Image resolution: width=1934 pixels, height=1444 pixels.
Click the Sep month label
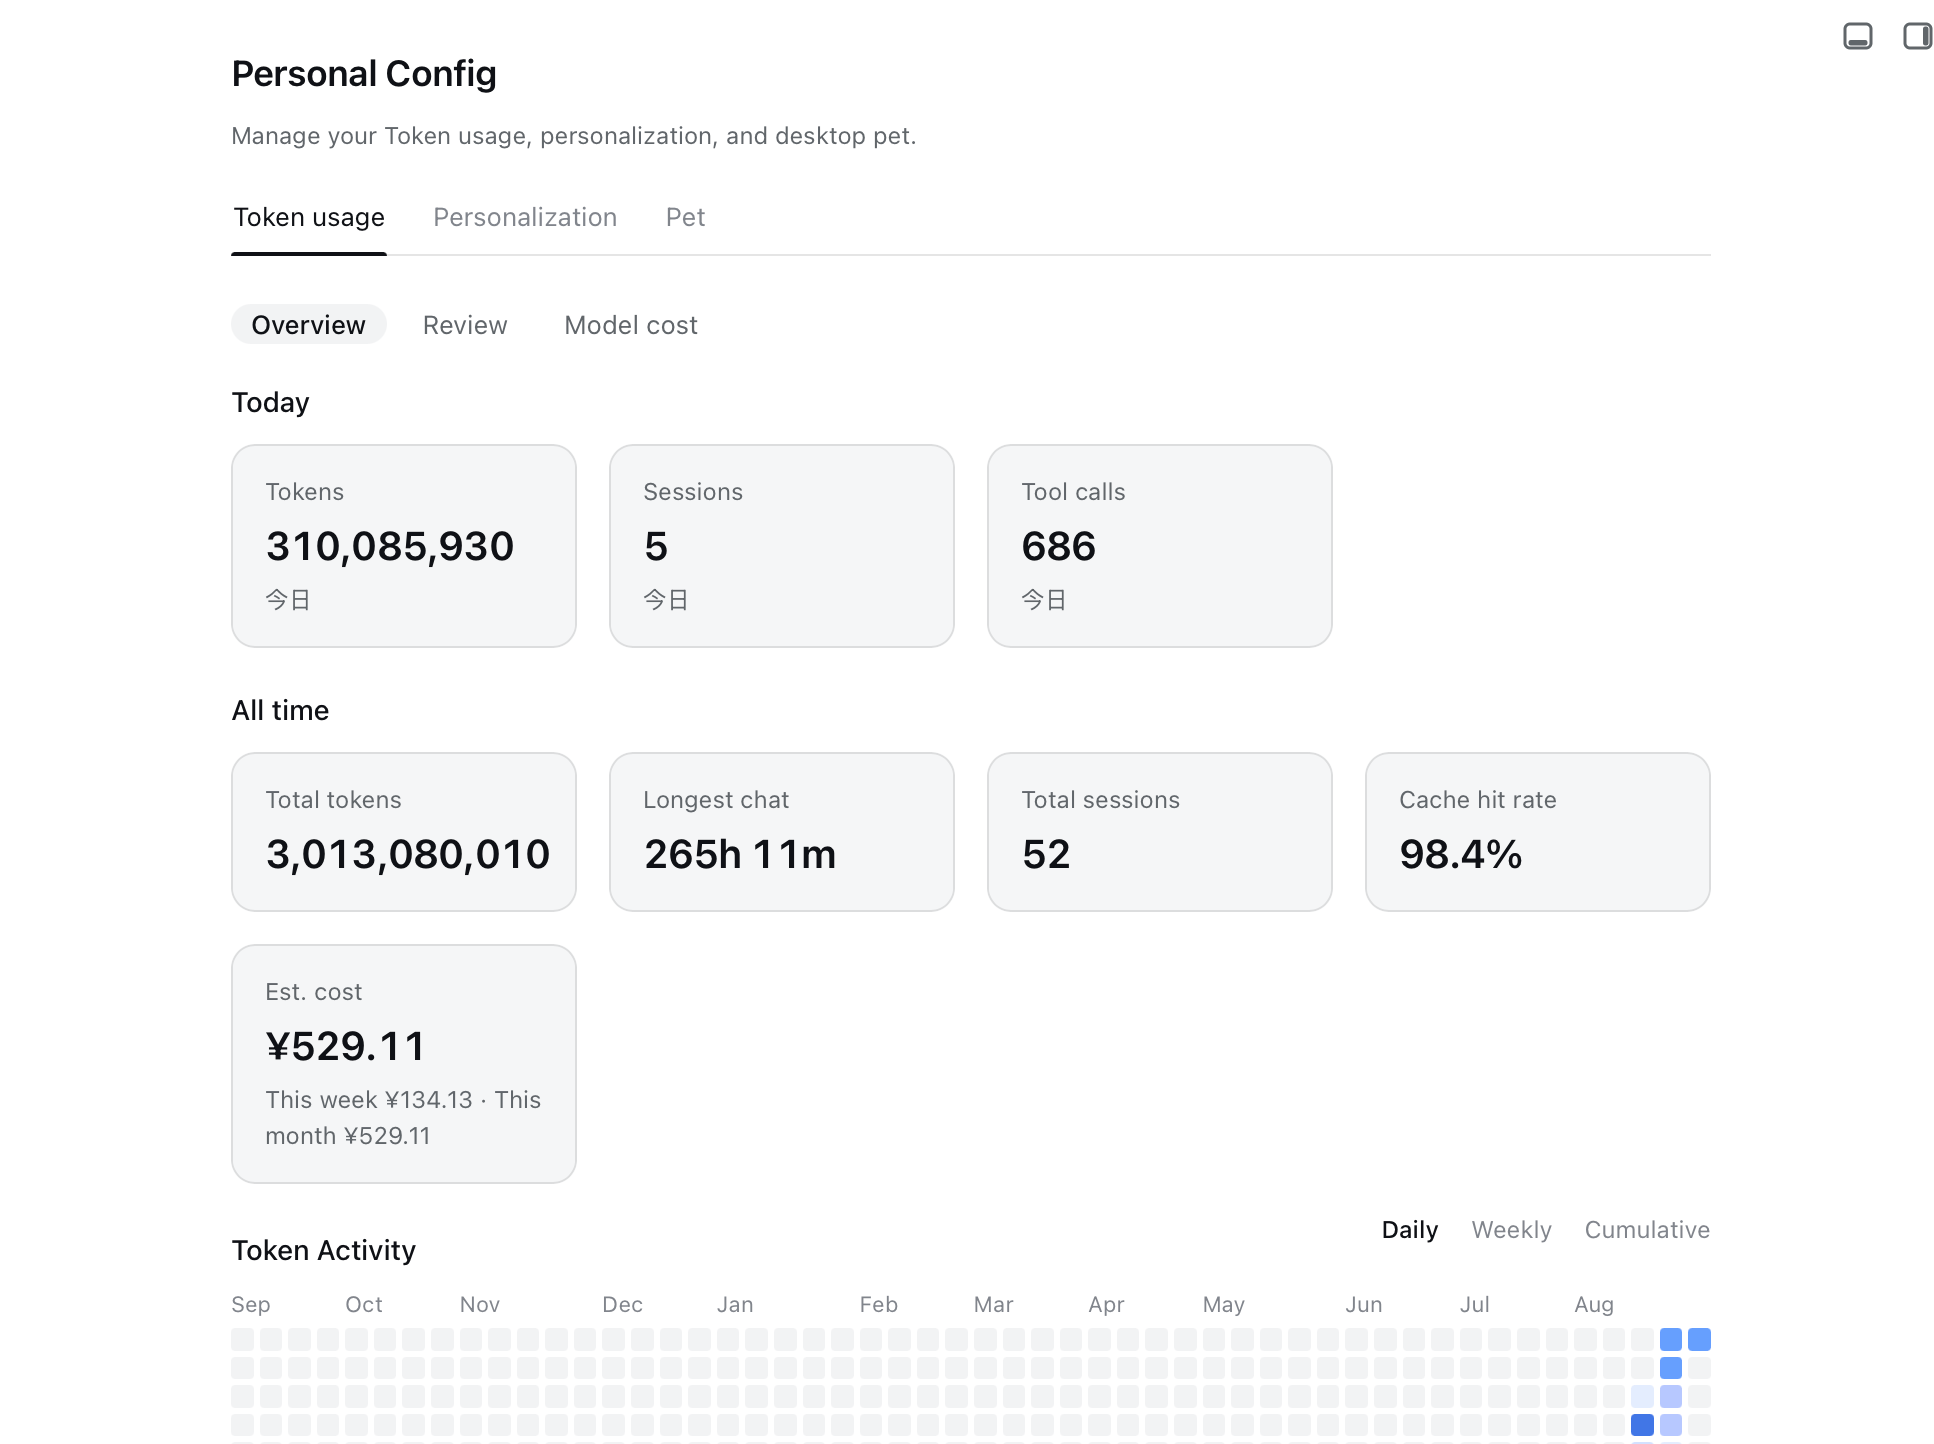point(251,1304)
